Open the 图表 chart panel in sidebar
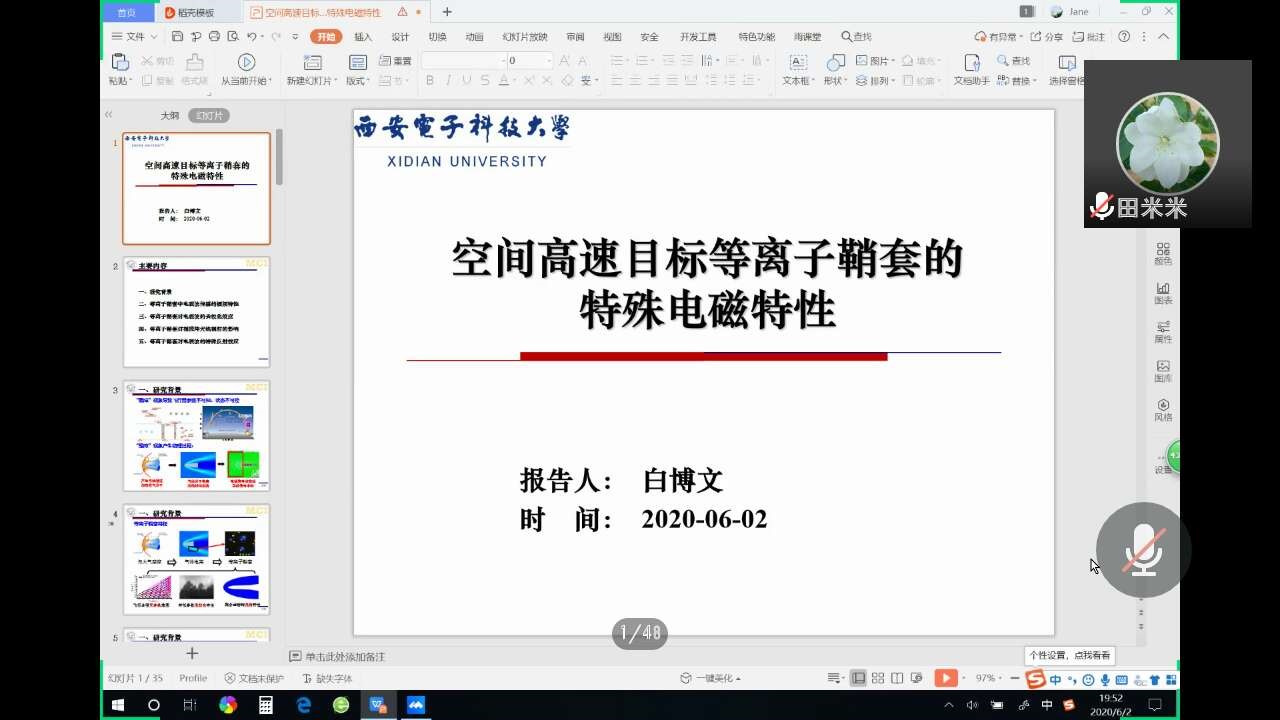1280x720 pixels. [1163, 293]
